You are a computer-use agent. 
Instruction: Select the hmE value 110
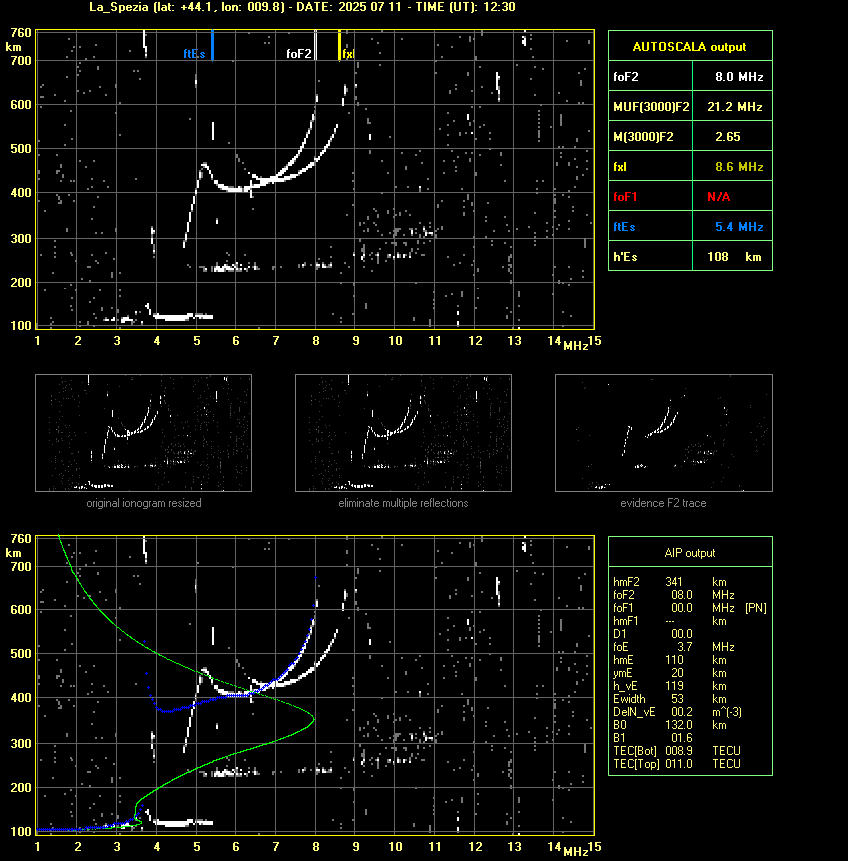click(x=674, y=660)
